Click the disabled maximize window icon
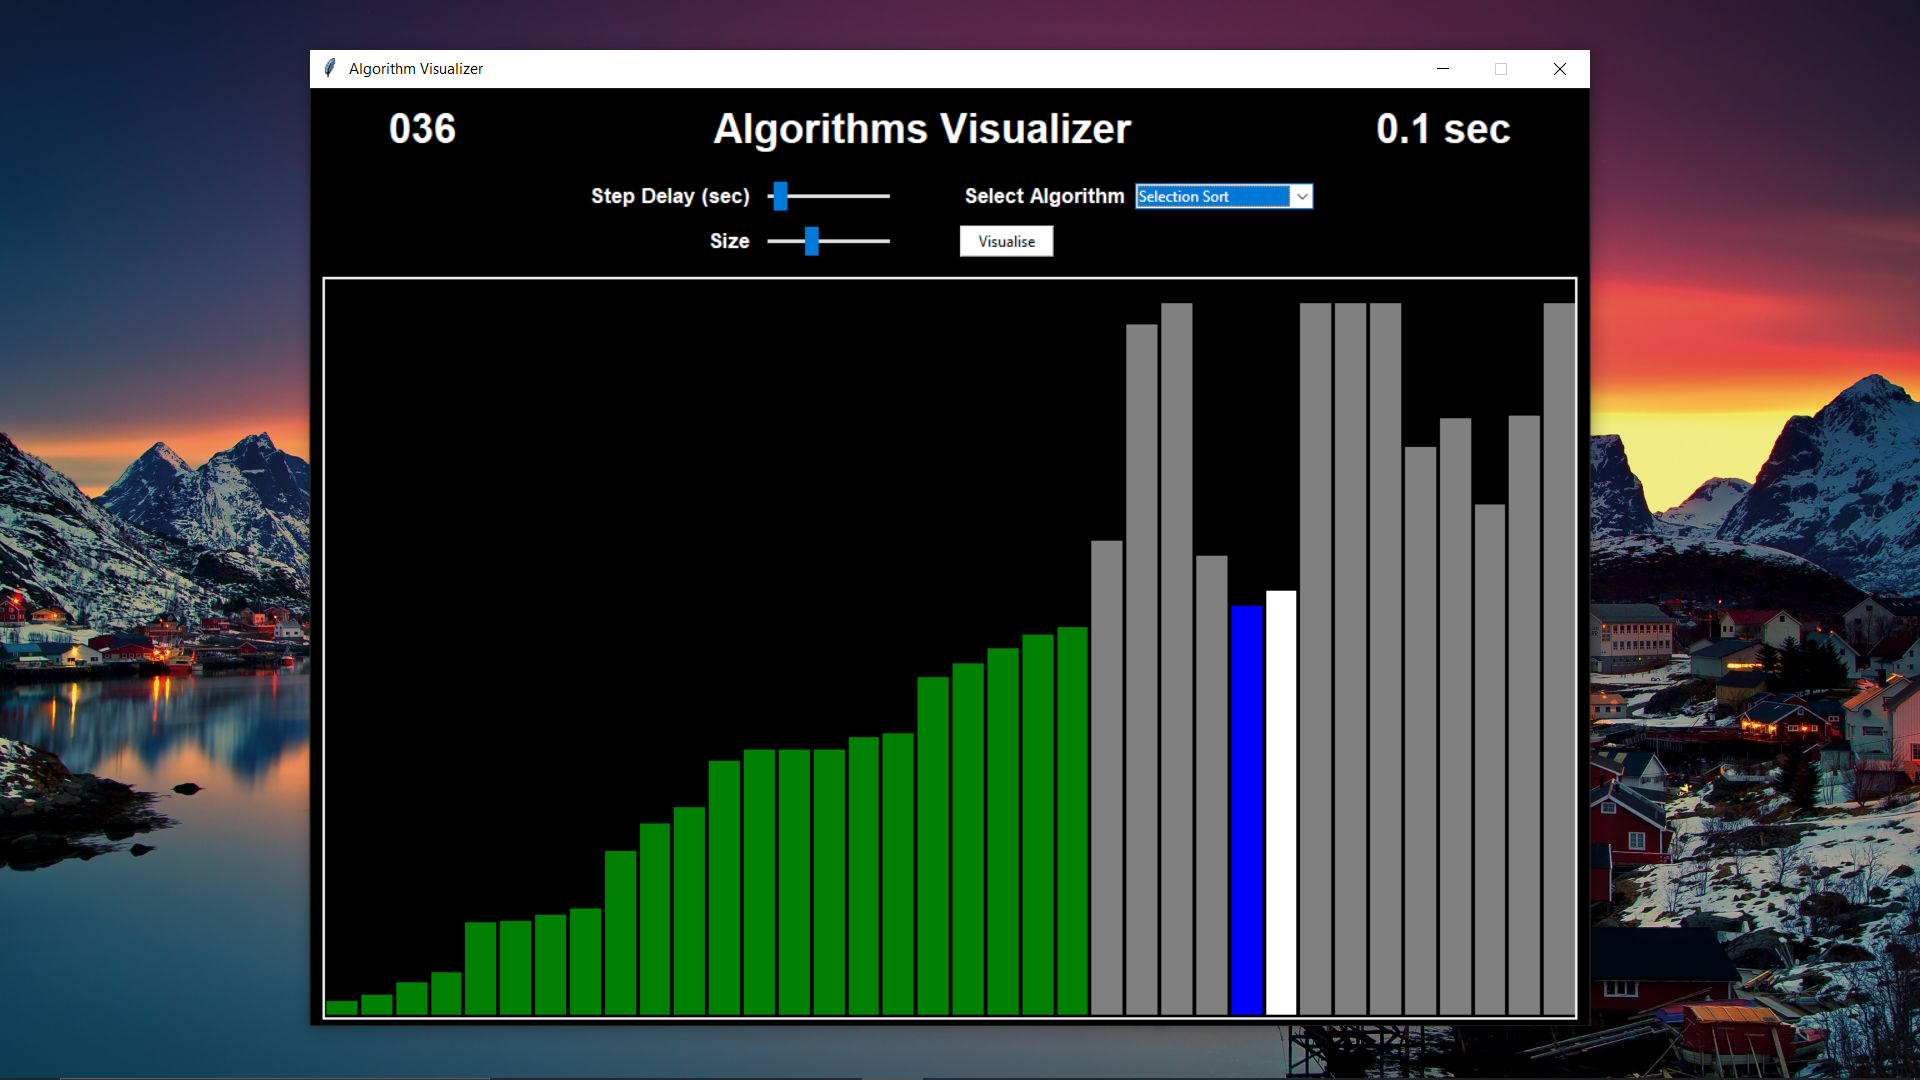Viewport: 1920px width, 1080px height. click(1500, 68)
